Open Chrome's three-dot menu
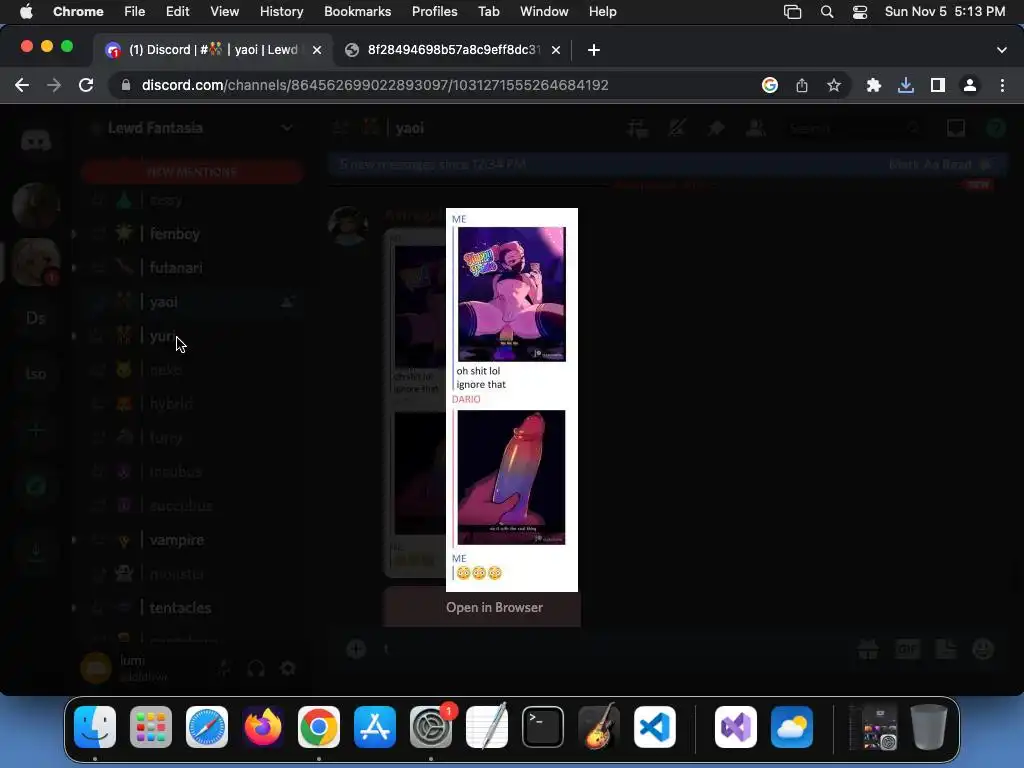Viewport: 1024px width, 768px height. (1002, 86)
